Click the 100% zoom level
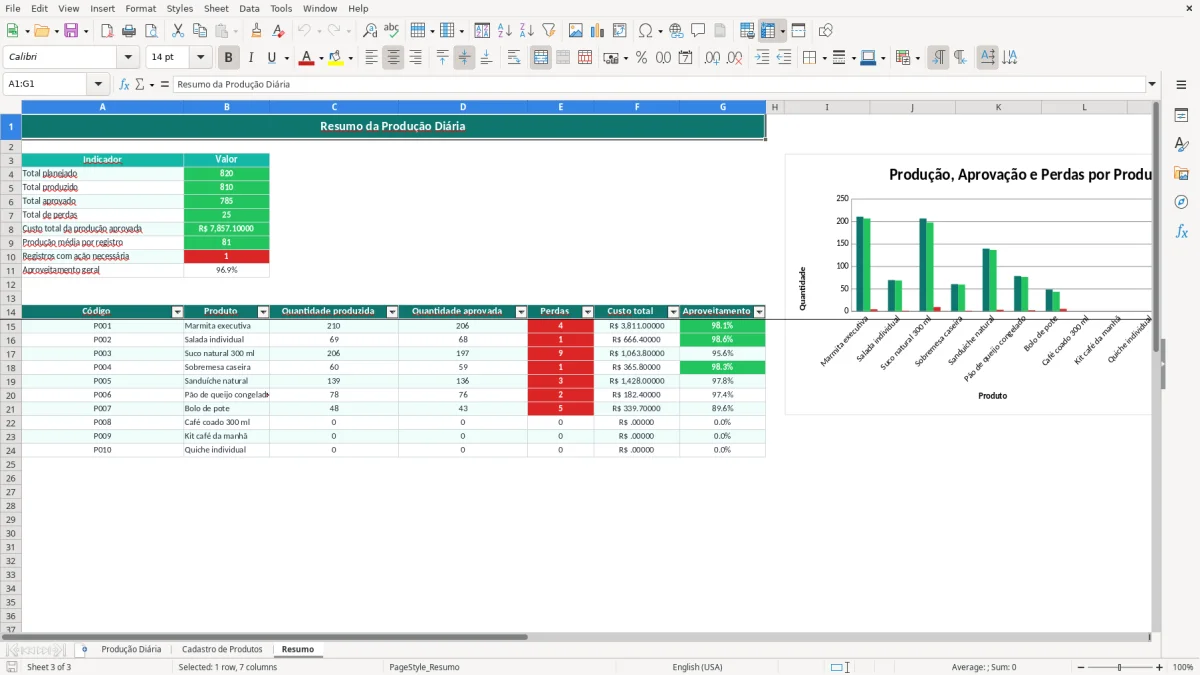This screenshot has width=1200, height=675. point(1183,667)
